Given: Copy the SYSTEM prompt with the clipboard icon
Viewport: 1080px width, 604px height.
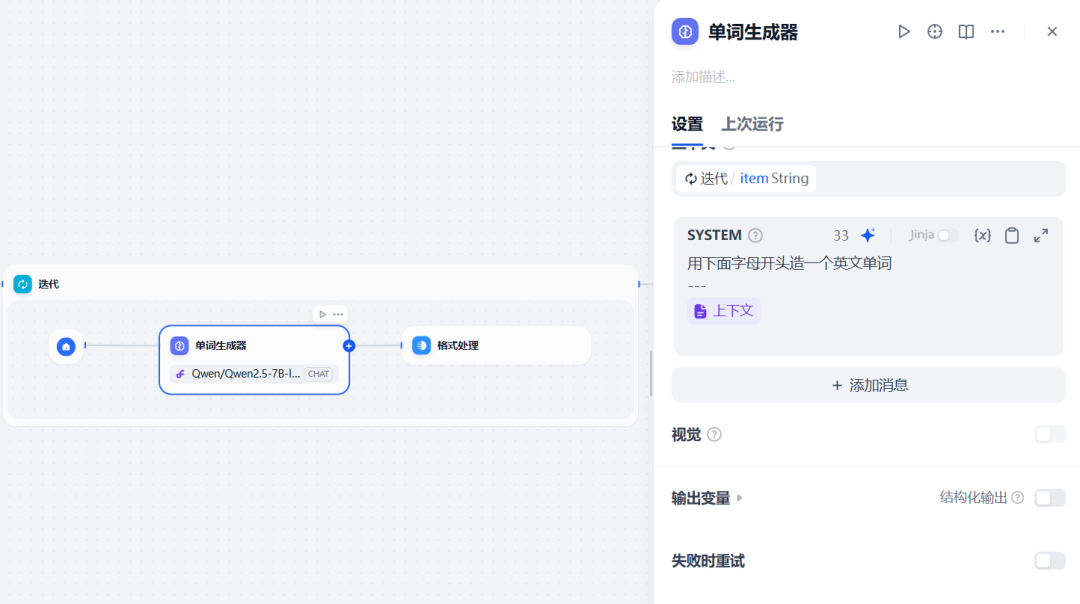Looking at the screenshot, I should (x=1011, y=234).
